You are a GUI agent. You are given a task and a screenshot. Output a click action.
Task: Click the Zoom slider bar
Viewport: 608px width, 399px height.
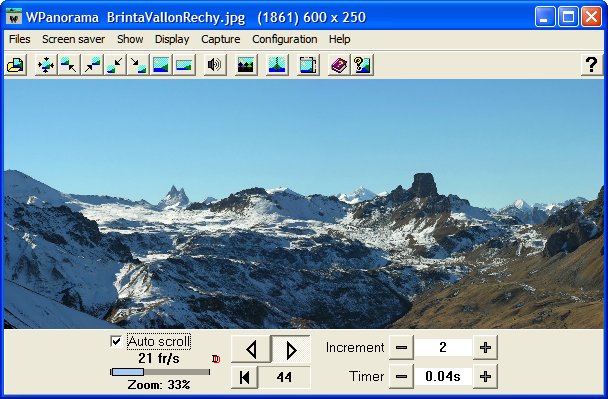pos(160,372)
